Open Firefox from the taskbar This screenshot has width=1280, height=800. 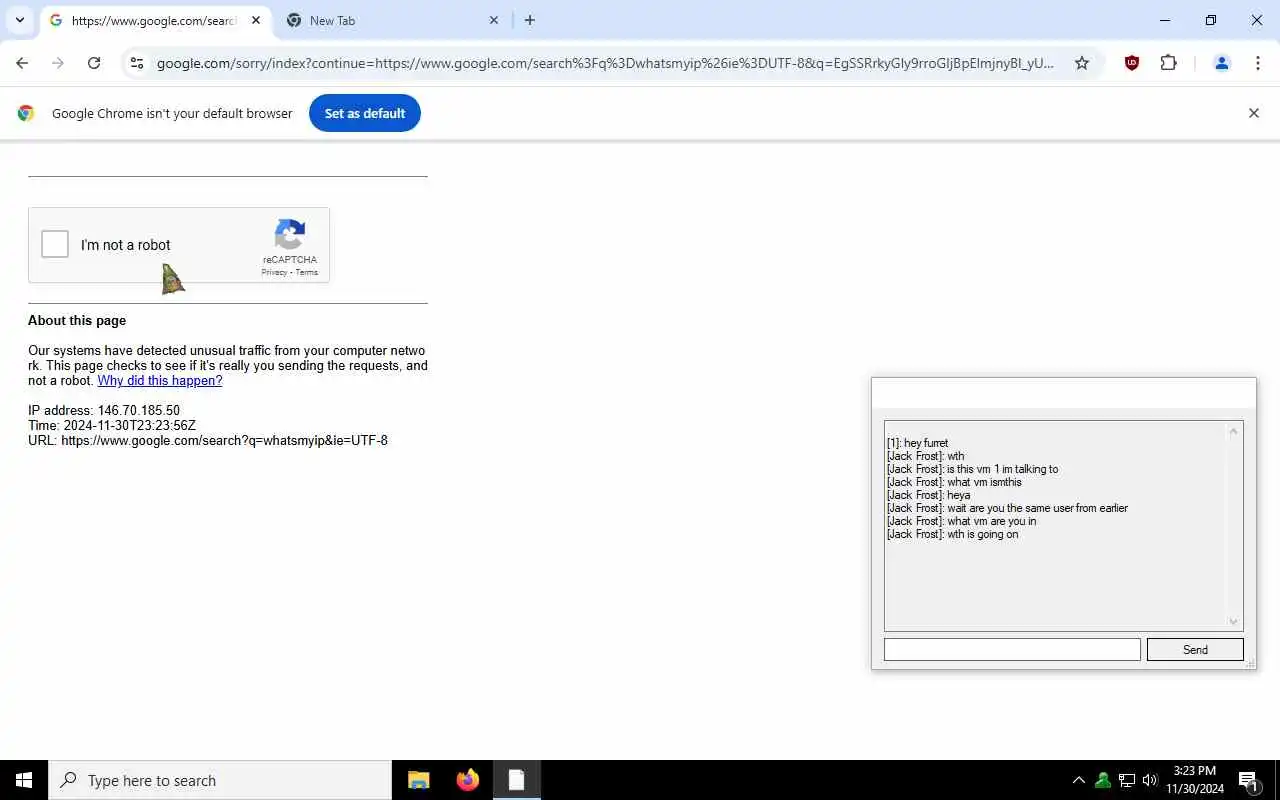click(x=467, y=780)
